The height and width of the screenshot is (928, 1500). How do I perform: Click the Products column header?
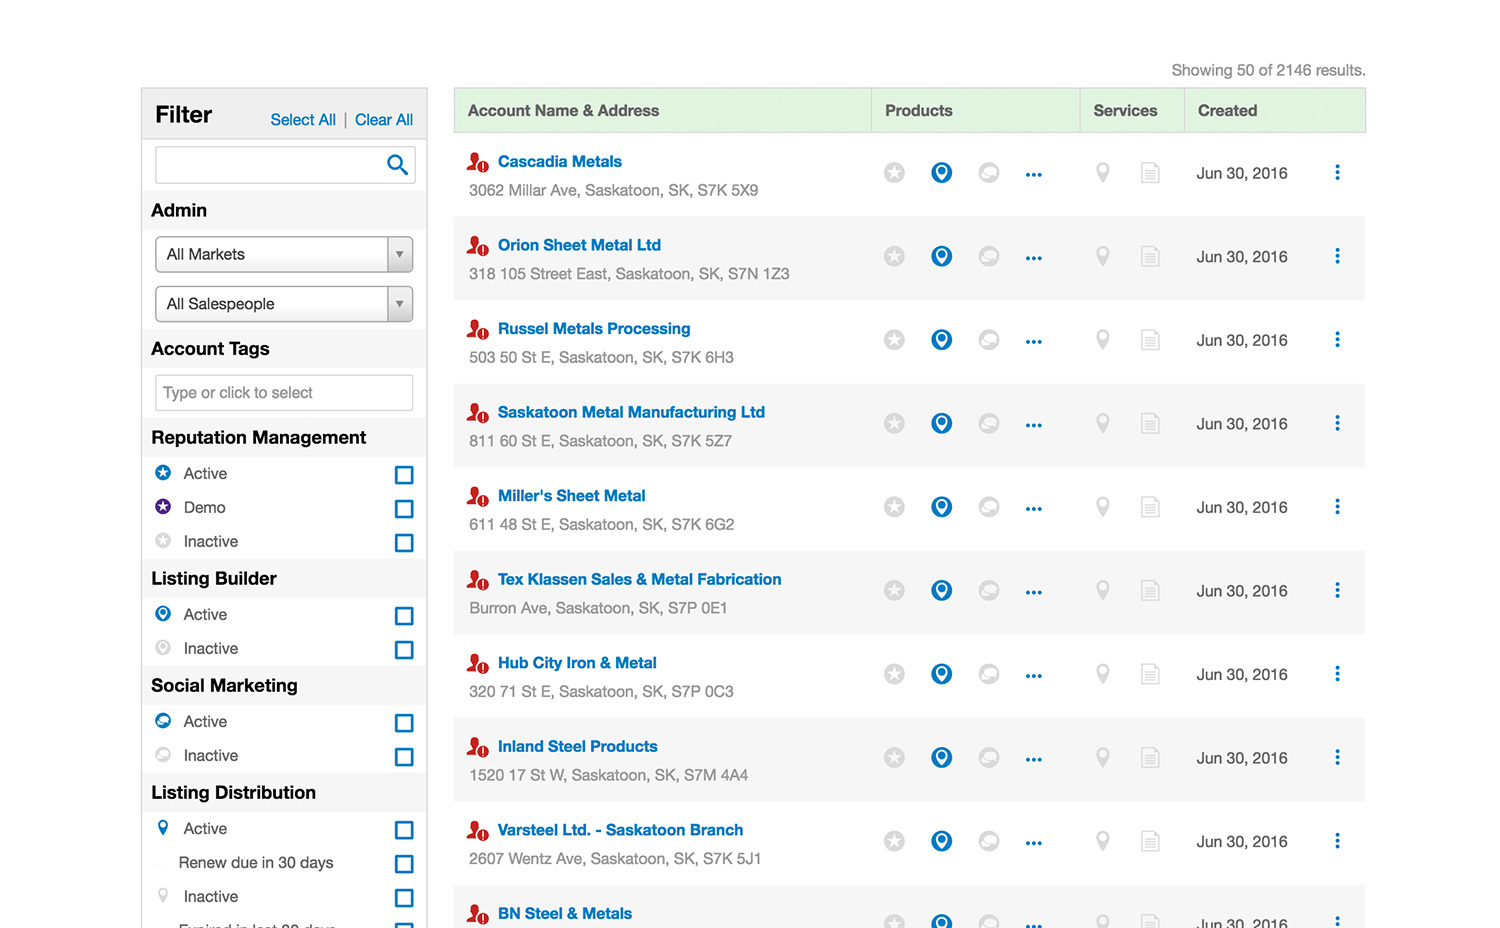point(918,110)
